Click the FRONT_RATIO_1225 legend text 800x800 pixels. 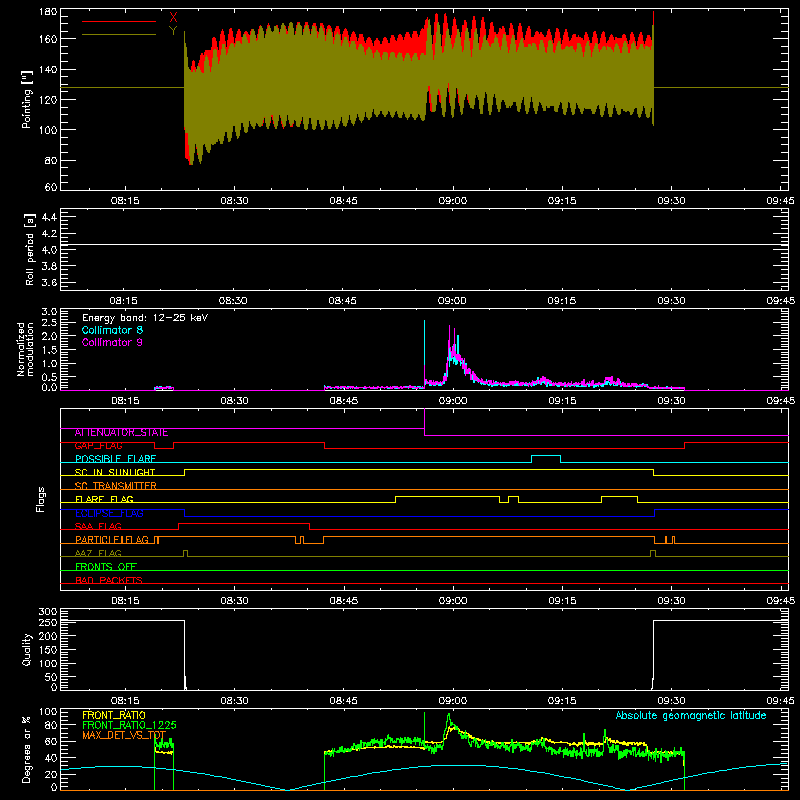(130, 725)
